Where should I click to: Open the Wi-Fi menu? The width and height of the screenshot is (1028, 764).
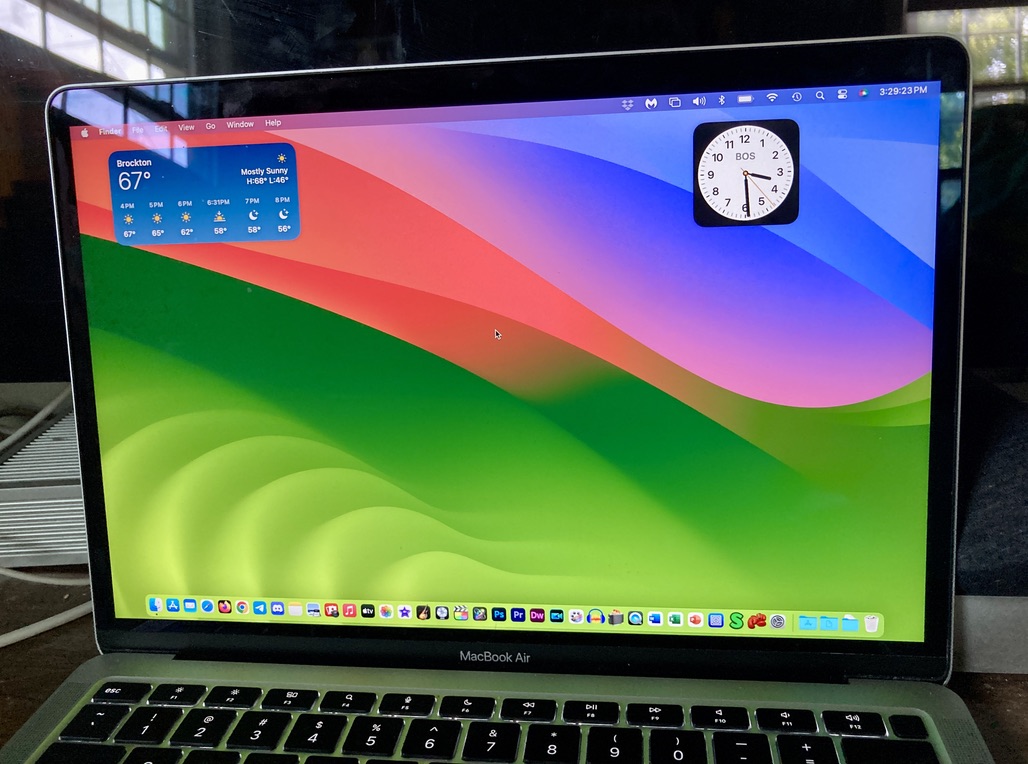(772, 98)
